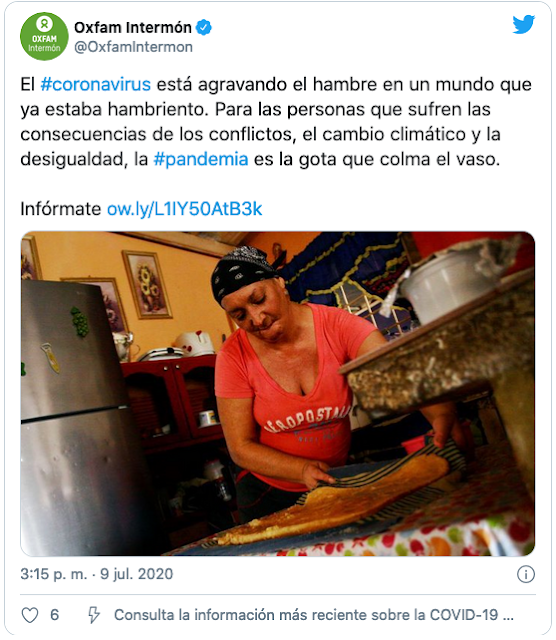
Task: Click the lightning bolt COVID-19 icon
Action: point(94,615)
